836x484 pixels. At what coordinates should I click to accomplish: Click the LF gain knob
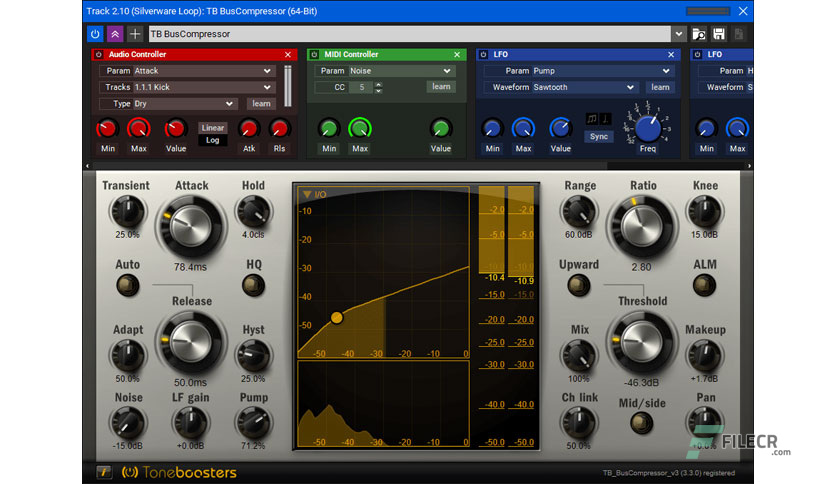point(190,423)
